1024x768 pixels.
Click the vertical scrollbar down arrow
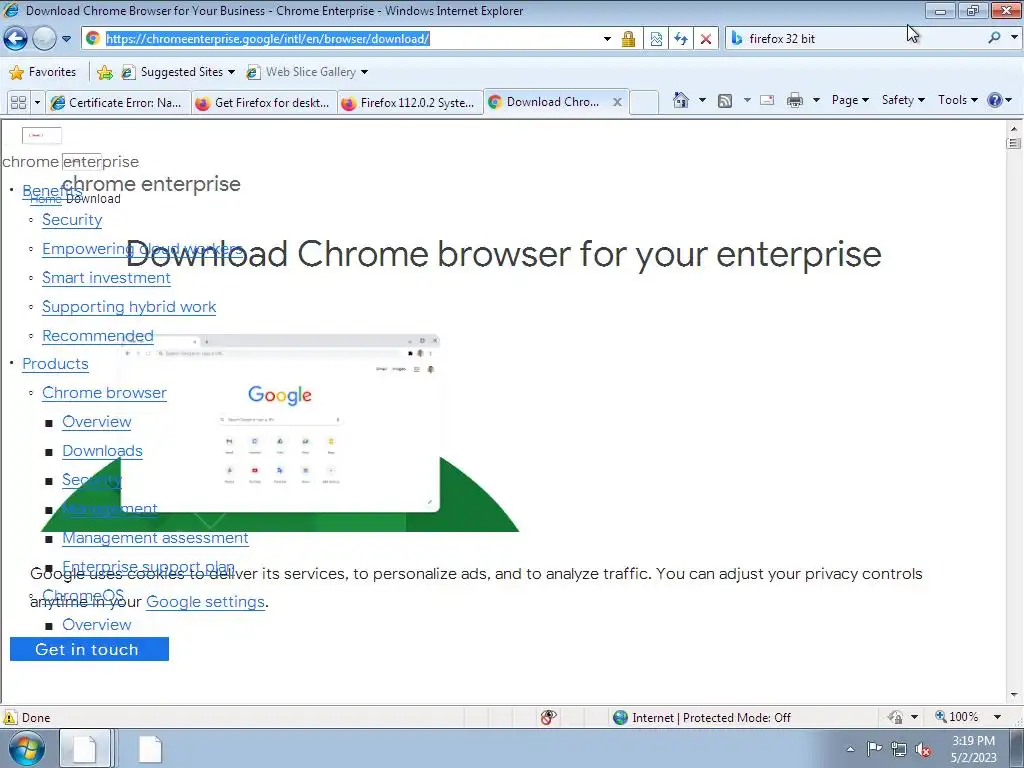(1014, 695)
